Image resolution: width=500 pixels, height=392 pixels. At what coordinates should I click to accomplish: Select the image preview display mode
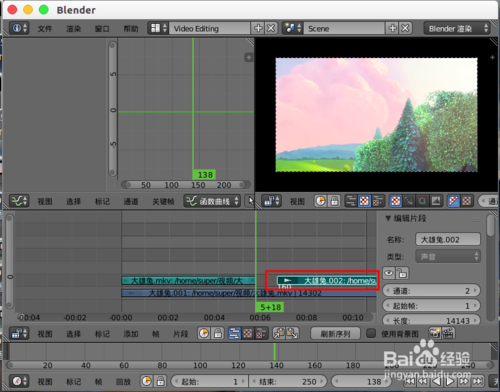pos(396,201)
